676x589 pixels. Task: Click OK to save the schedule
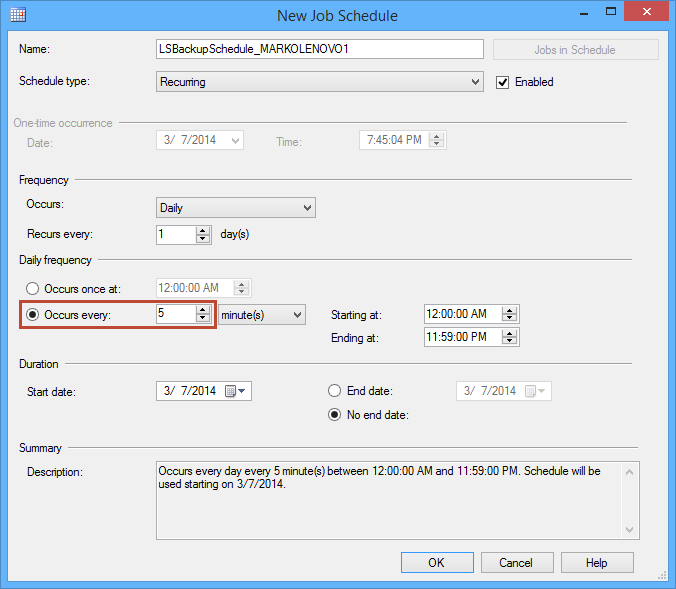[x=437, y=563]
